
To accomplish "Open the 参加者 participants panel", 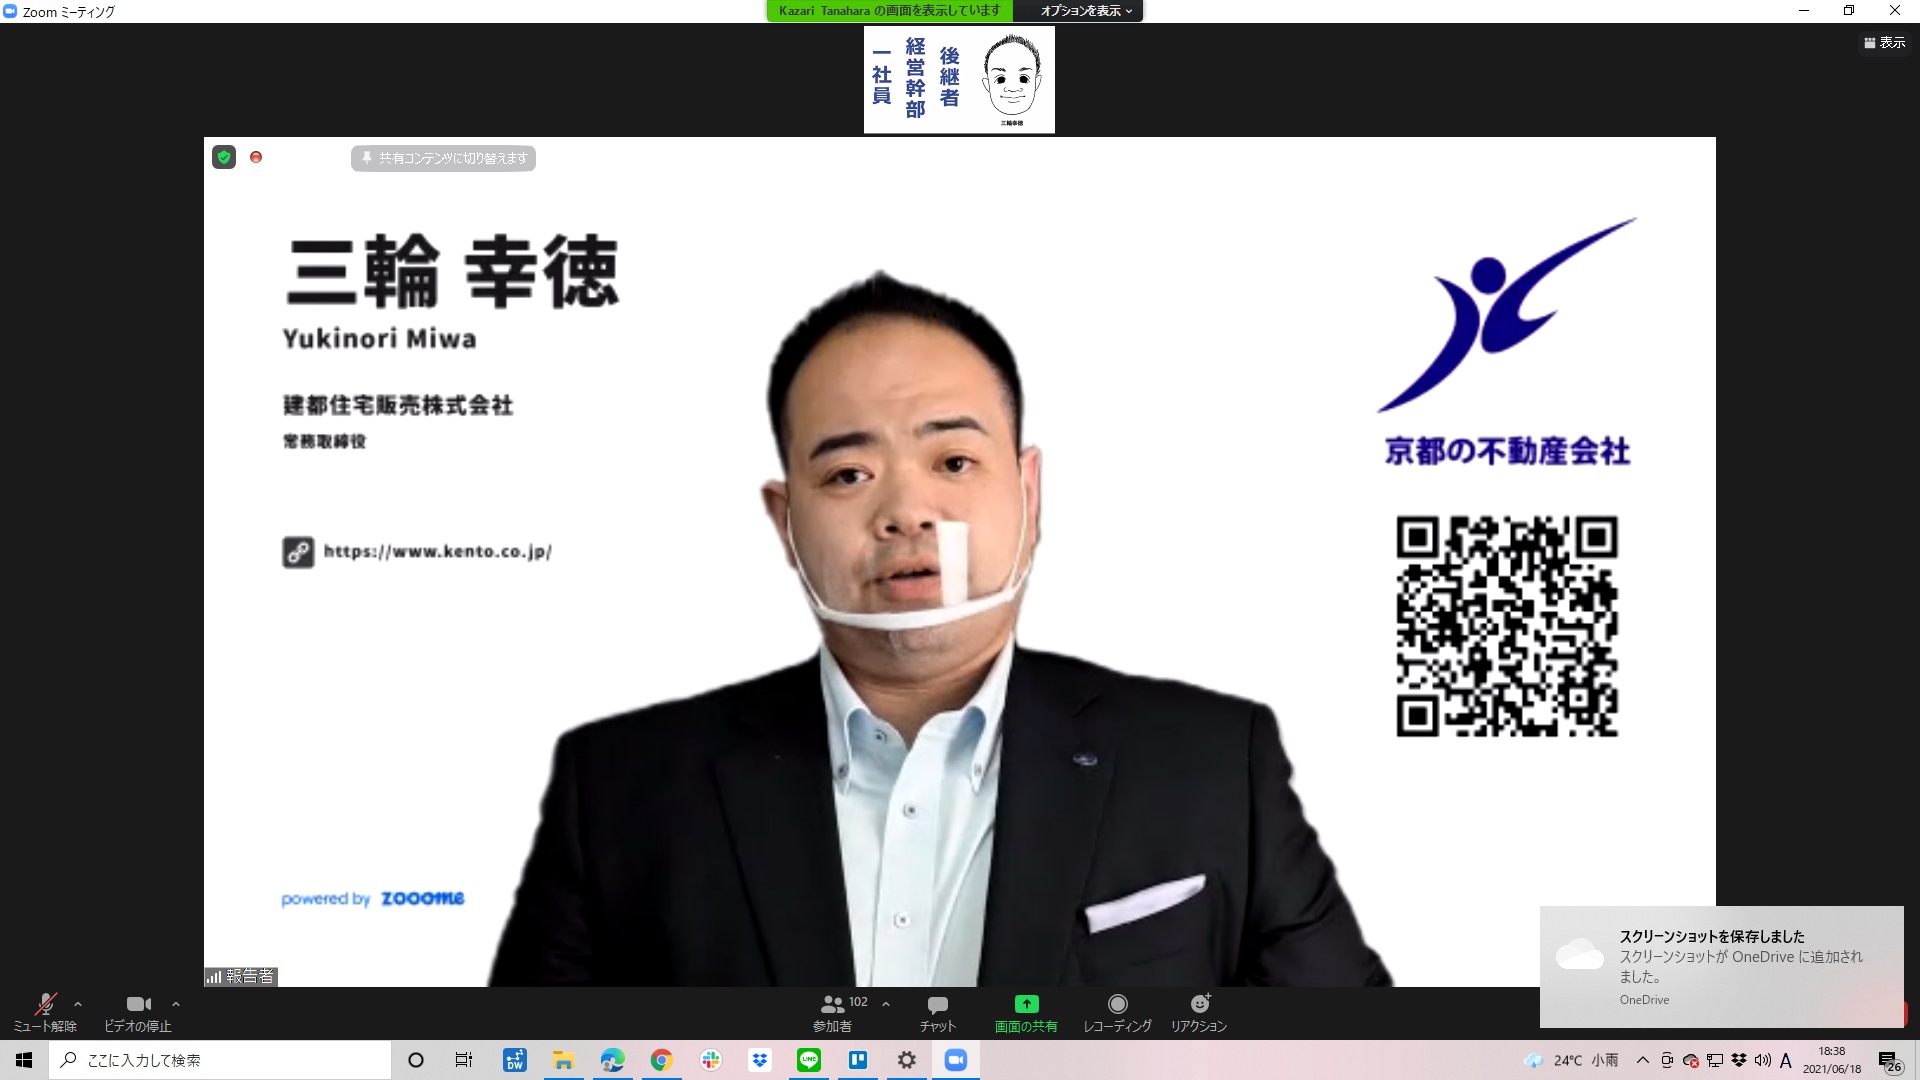I will (x=832, y=1012).
